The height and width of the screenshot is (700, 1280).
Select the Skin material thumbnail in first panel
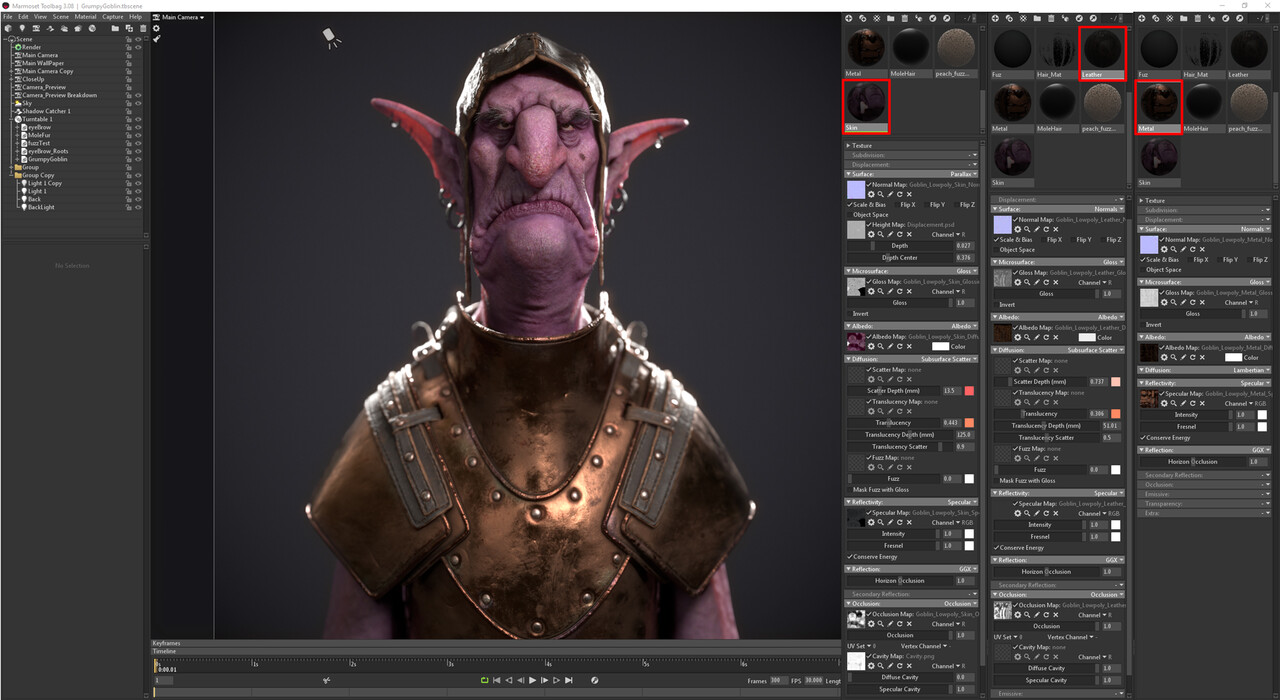tap(866, 106)
